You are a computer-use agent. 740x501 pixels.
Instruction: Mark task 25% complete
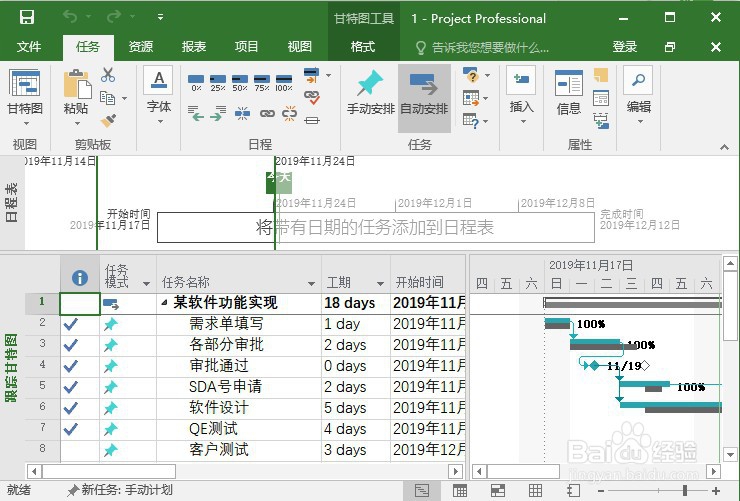tap(218, 83)
